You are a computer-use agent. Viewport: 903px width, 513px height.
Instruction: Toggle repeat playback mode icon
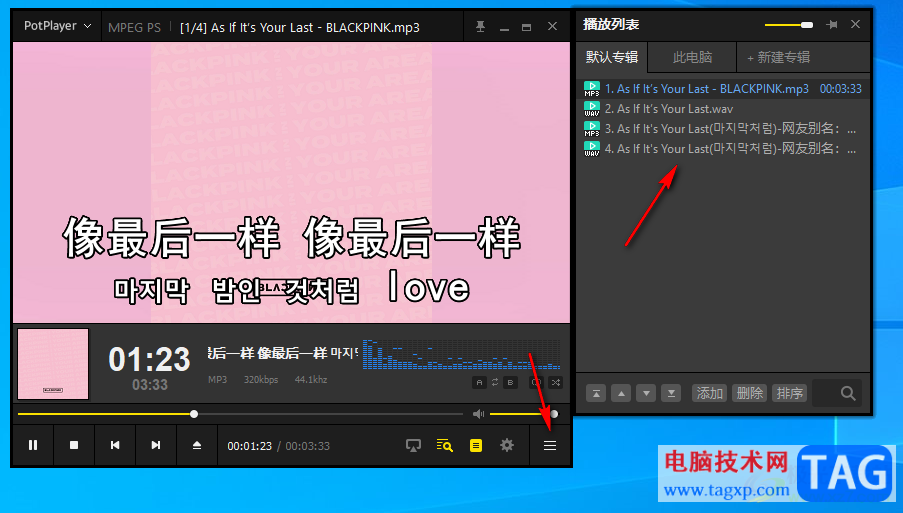point(537,382)
